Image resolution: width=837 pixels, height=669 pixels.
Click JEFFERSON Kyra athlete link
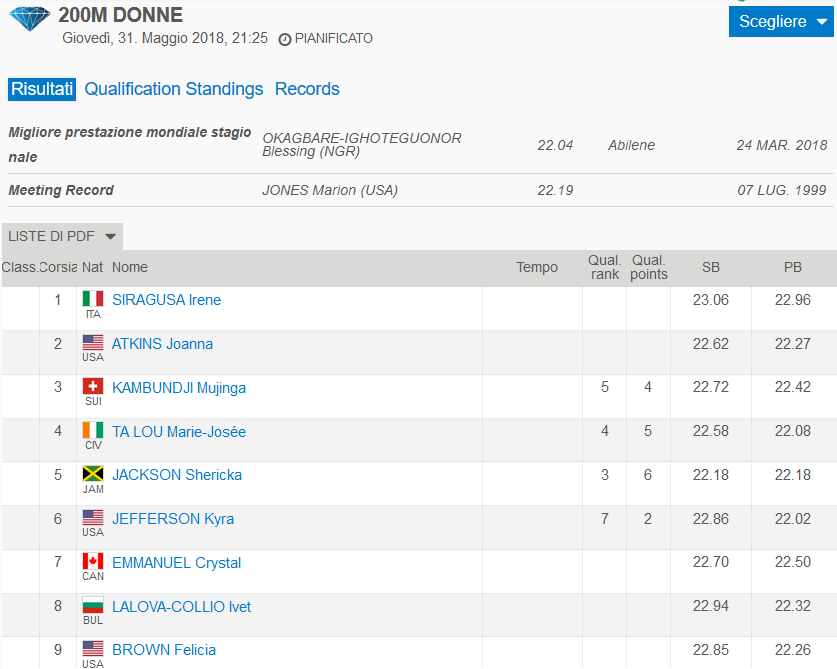point(172,519)
